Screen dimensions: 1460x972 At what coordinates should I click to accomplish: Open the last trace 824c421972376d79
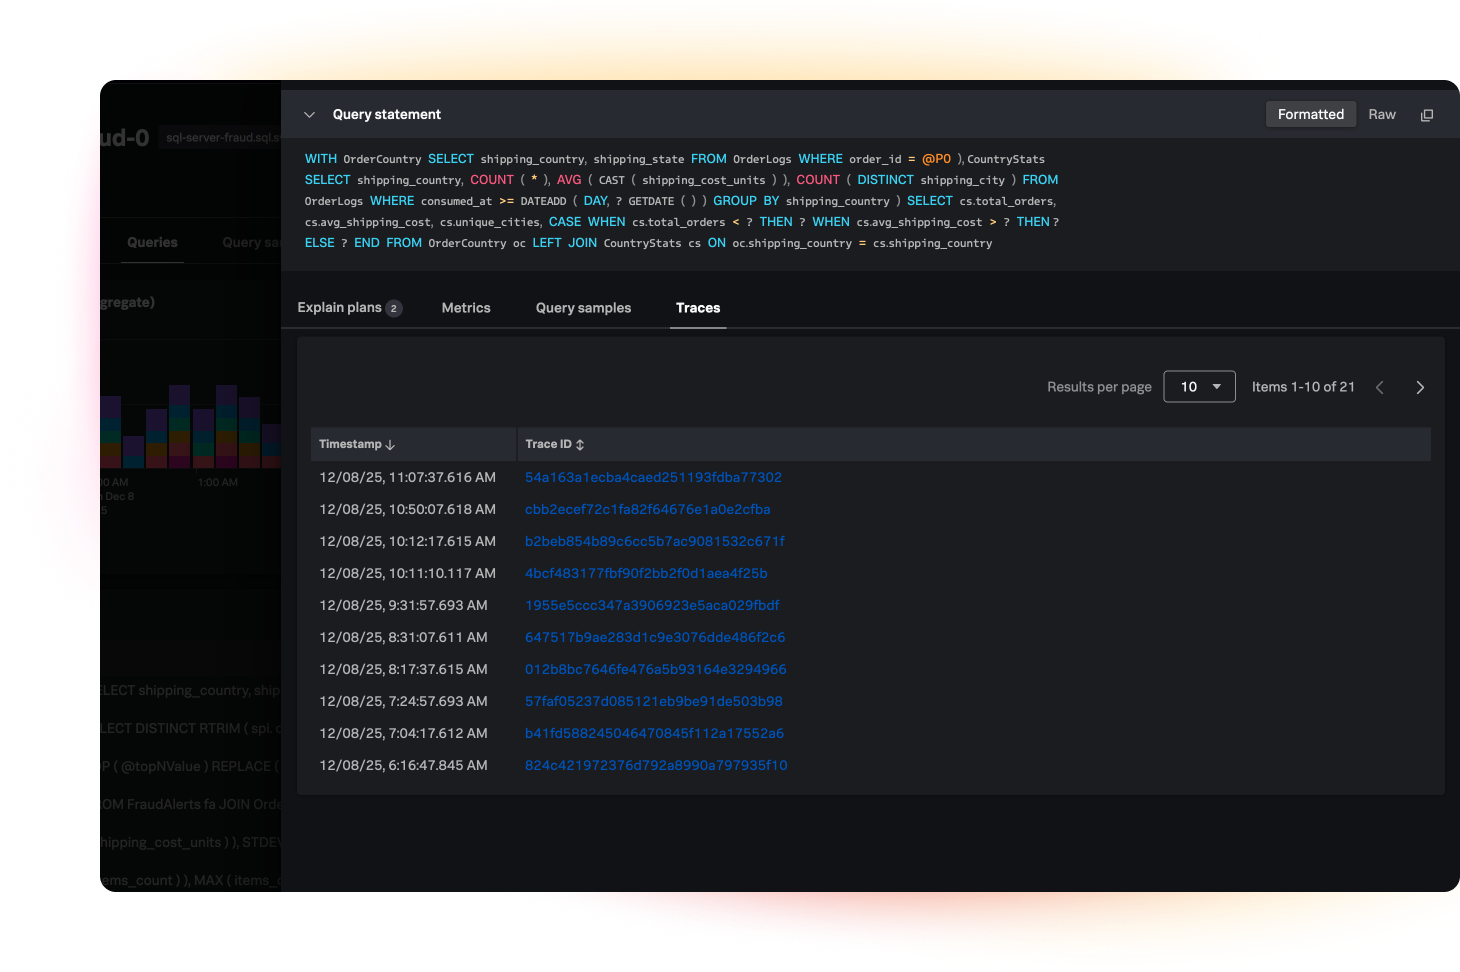(656, 765)
